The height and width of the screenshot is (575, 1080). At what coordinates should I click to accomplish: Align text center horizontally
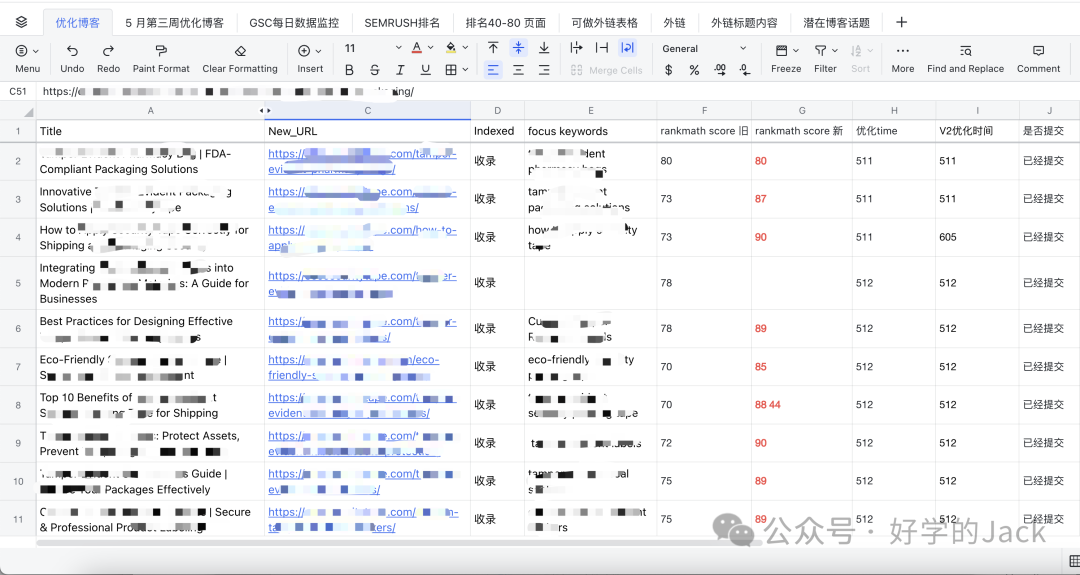tap(519, 70)
